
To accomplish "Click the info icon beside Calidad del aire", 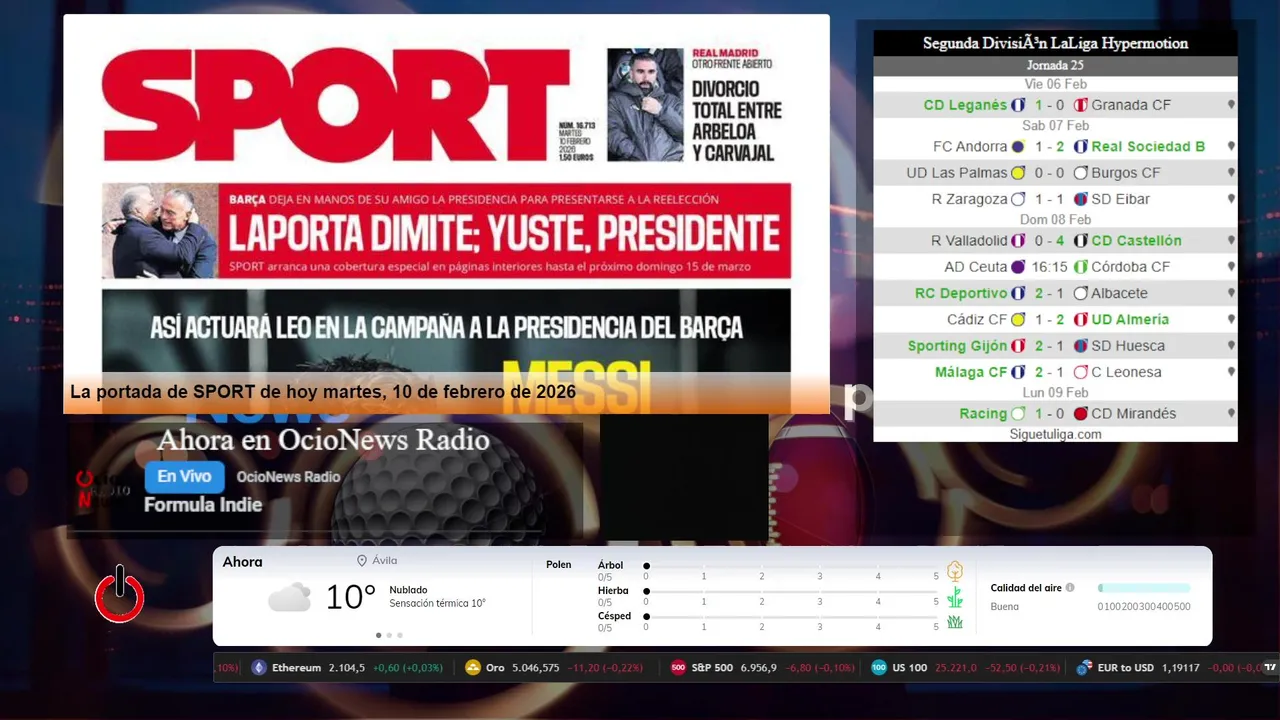I will pos(1070,588).
